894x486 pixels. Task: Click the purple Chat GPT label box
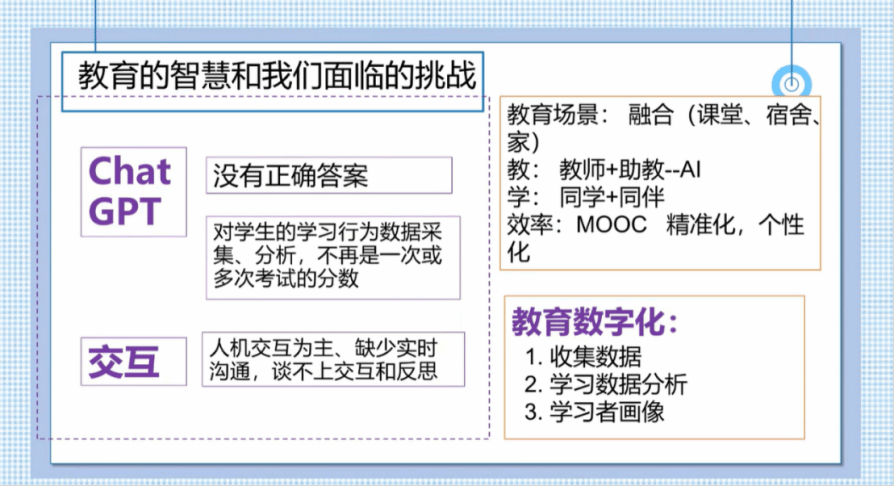[x=133, y=191]
